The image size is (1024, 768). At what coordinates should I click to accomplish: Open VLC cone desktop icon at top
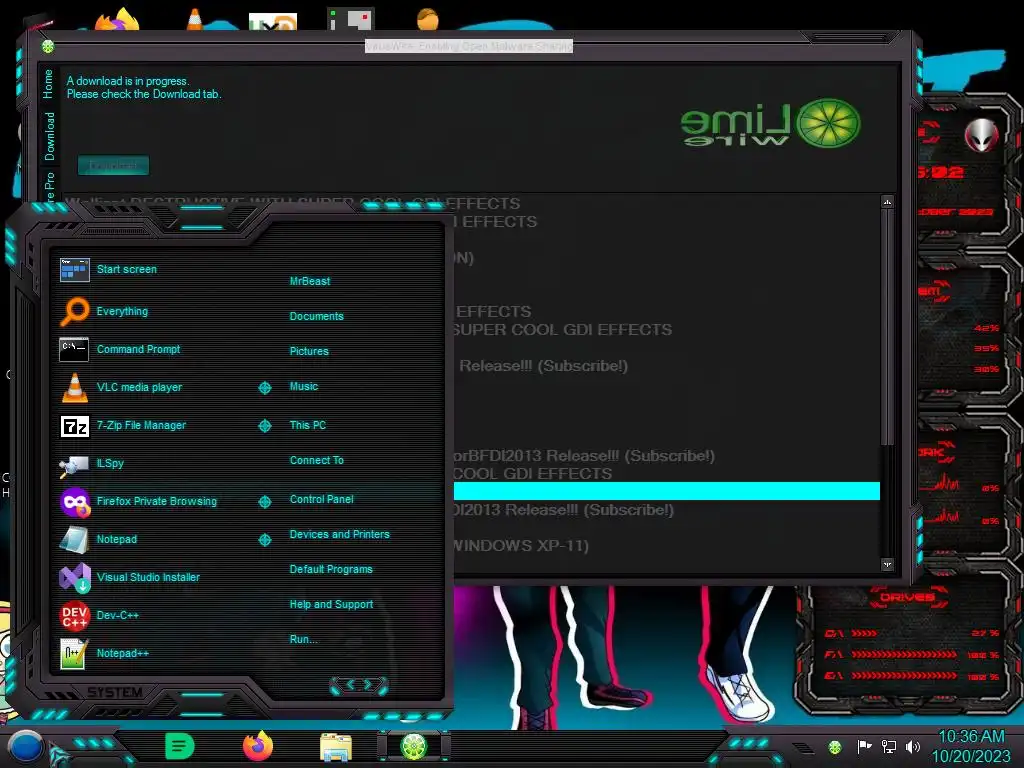click(195, 20)
